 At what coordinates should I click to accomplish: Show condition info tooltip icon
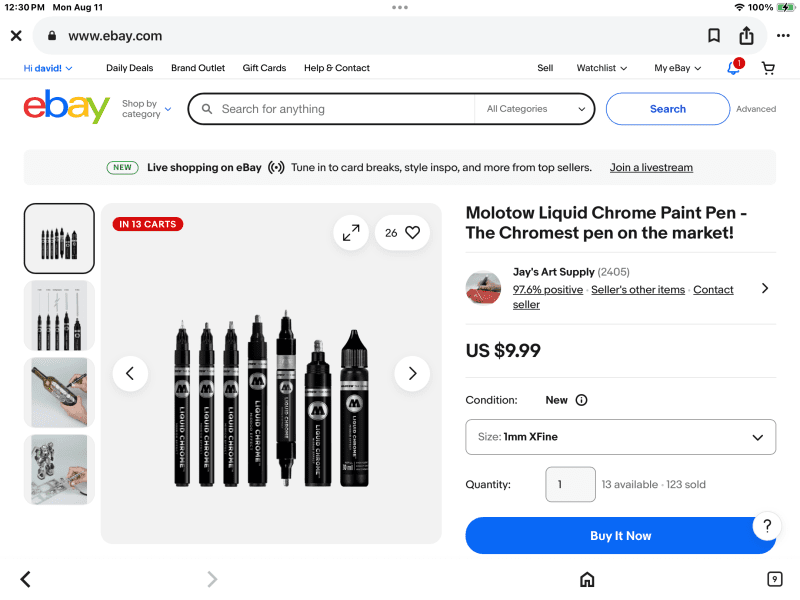(x=581, y=400)
